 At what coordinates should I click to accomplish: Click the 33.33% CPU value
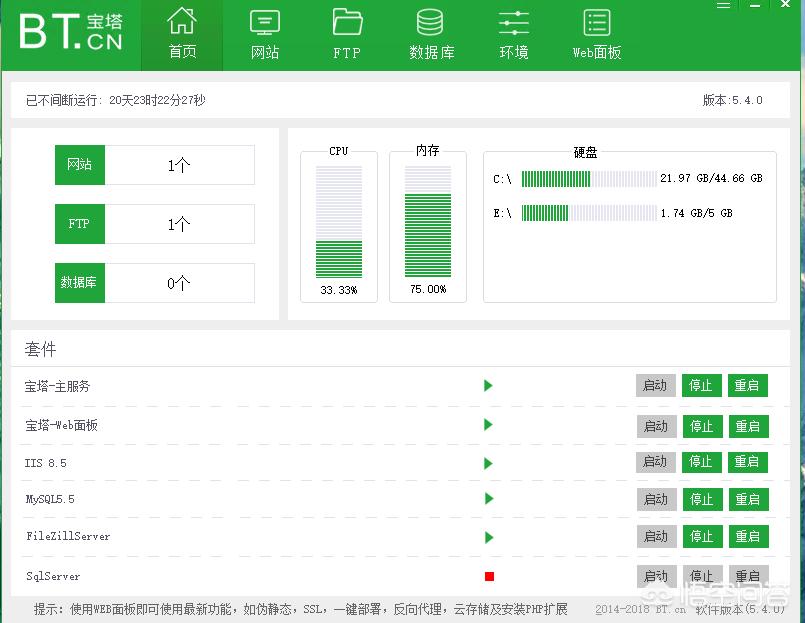click(339, 290)
